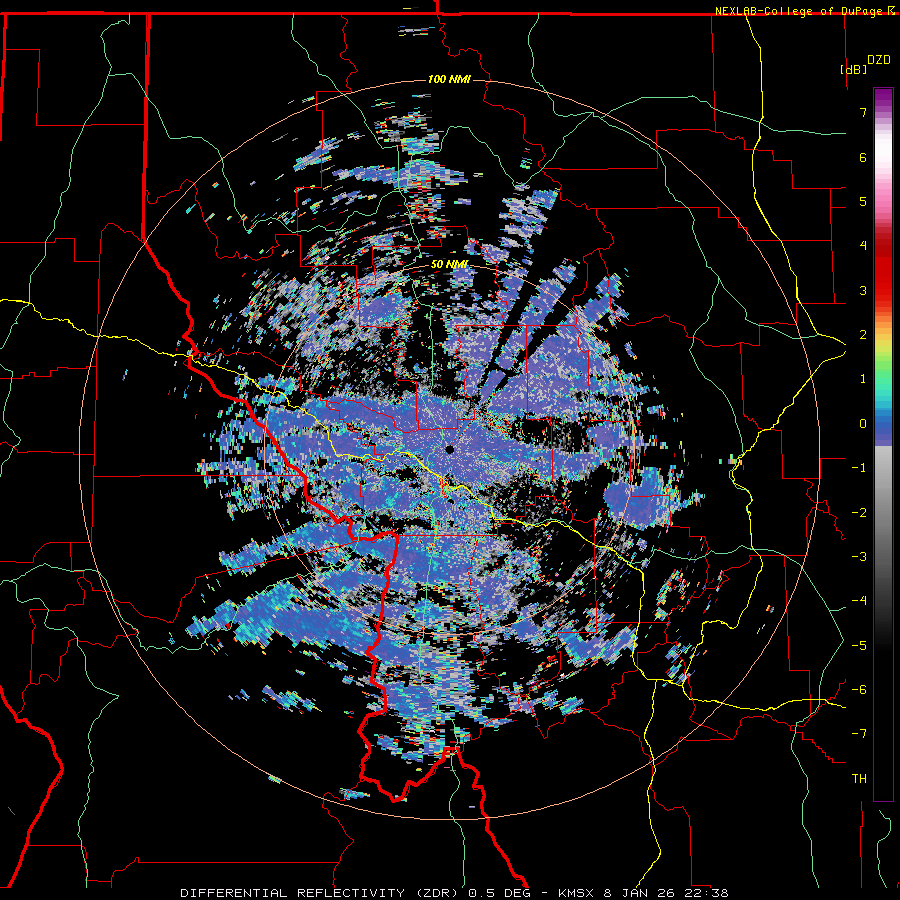Screen dimensions: 900x900
Task: Click the 50 NMI range ring label
Action: click(x=449, y=264)
